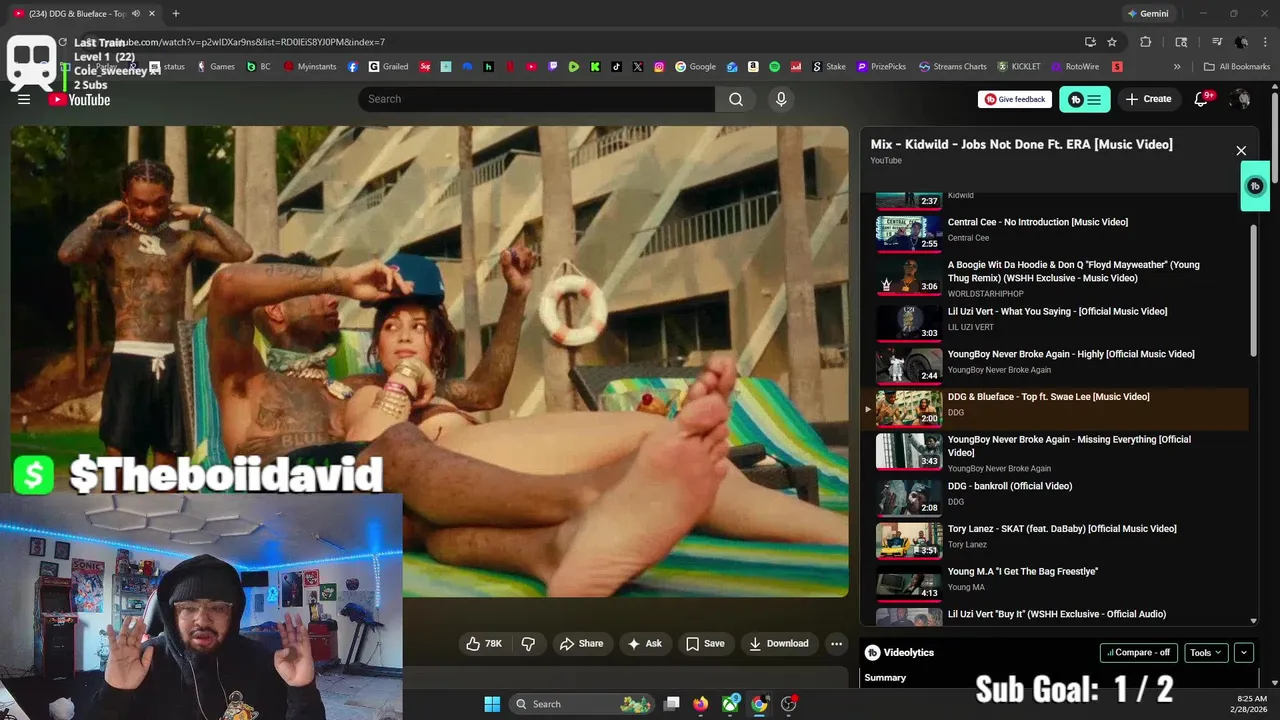Click the playlist panel scrollbar
Image resolution: width=1280 pixels, height=720 pixels.
point(1254,290)
